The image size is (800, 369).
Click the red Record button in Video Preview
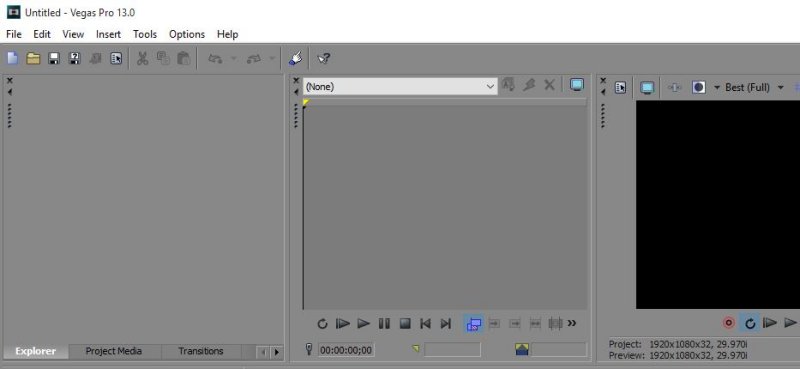[x=729, y=323]
